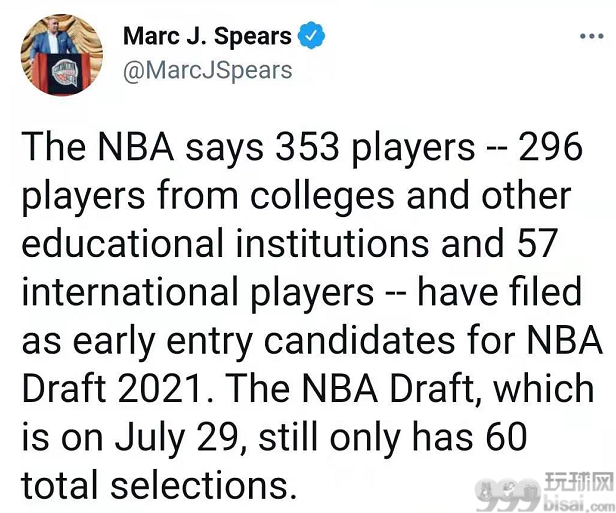Open Marc J. Spears' profile picture
616x513 pixels.
click(x=62, y=55)
